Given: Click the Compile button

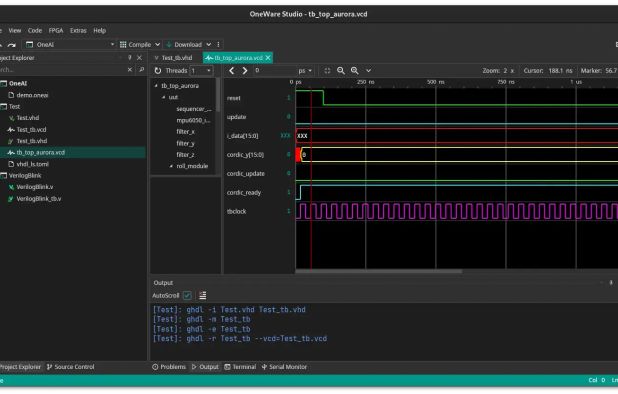Looking at the screenshot, I should point(136,45).
